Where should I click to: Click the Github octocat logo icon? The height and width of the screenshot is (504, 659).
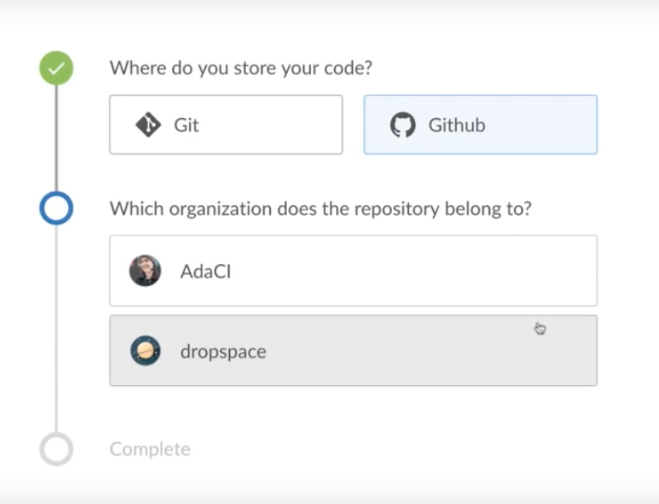(403, 125)
